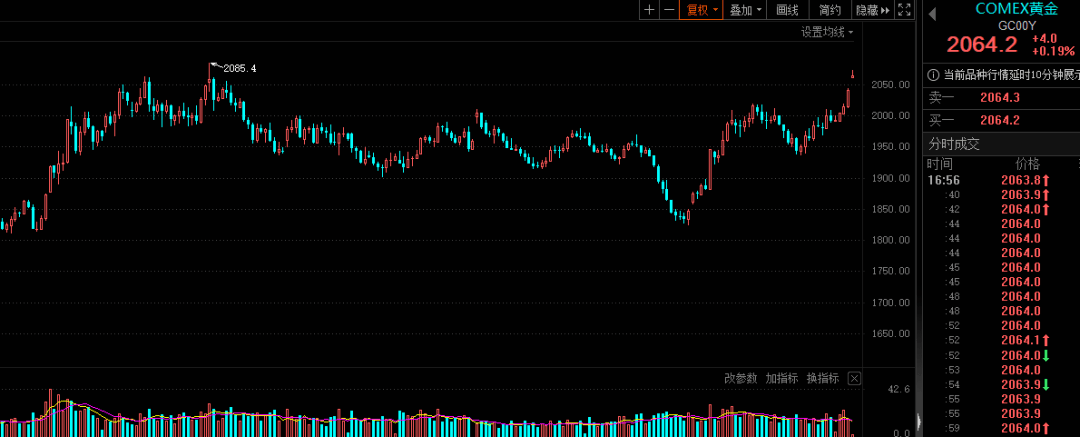1080x437 pixels.
Task: Select the :42 trade row at 2064.0
Action: click(x=1001, y=209)
